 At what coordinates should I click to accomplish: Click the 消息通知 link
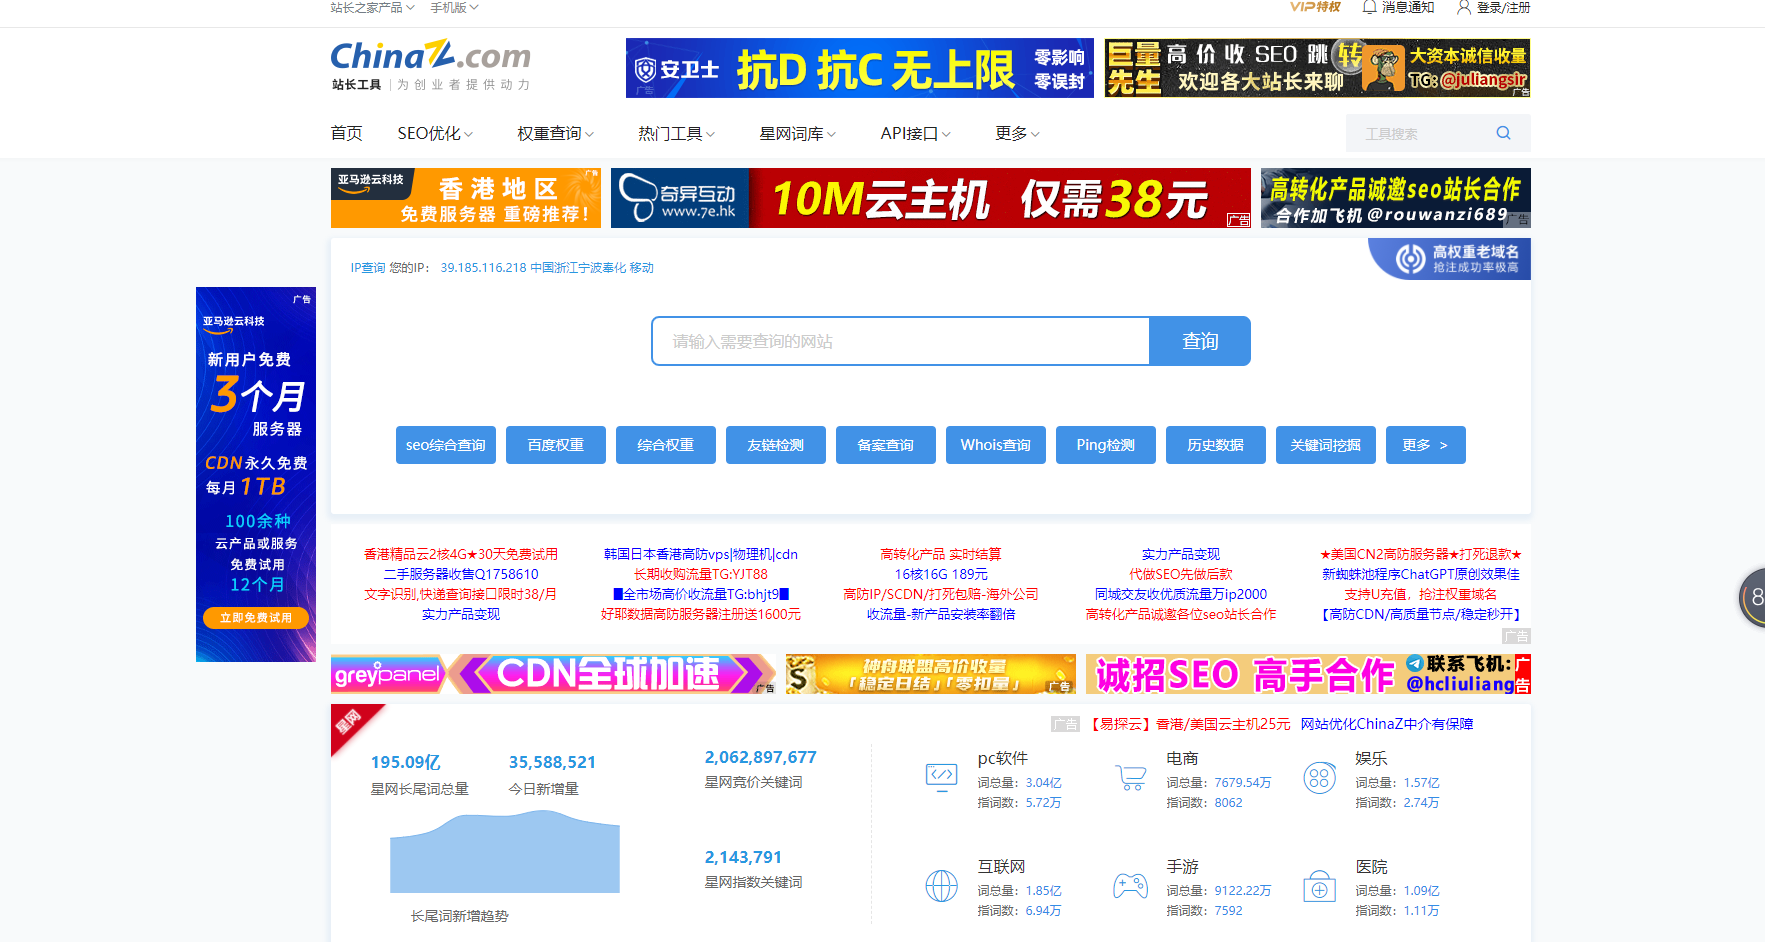pos(1408,7)
